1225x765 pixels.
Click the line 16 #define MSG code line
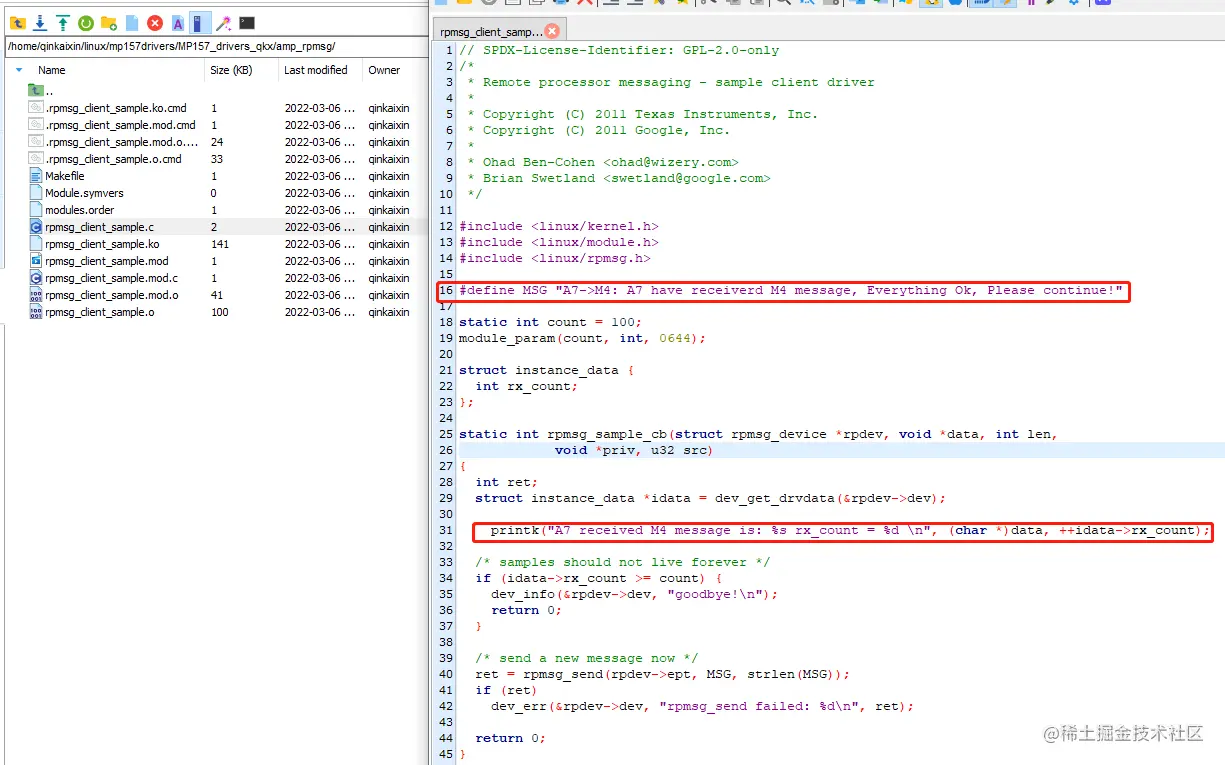[791, 290]
